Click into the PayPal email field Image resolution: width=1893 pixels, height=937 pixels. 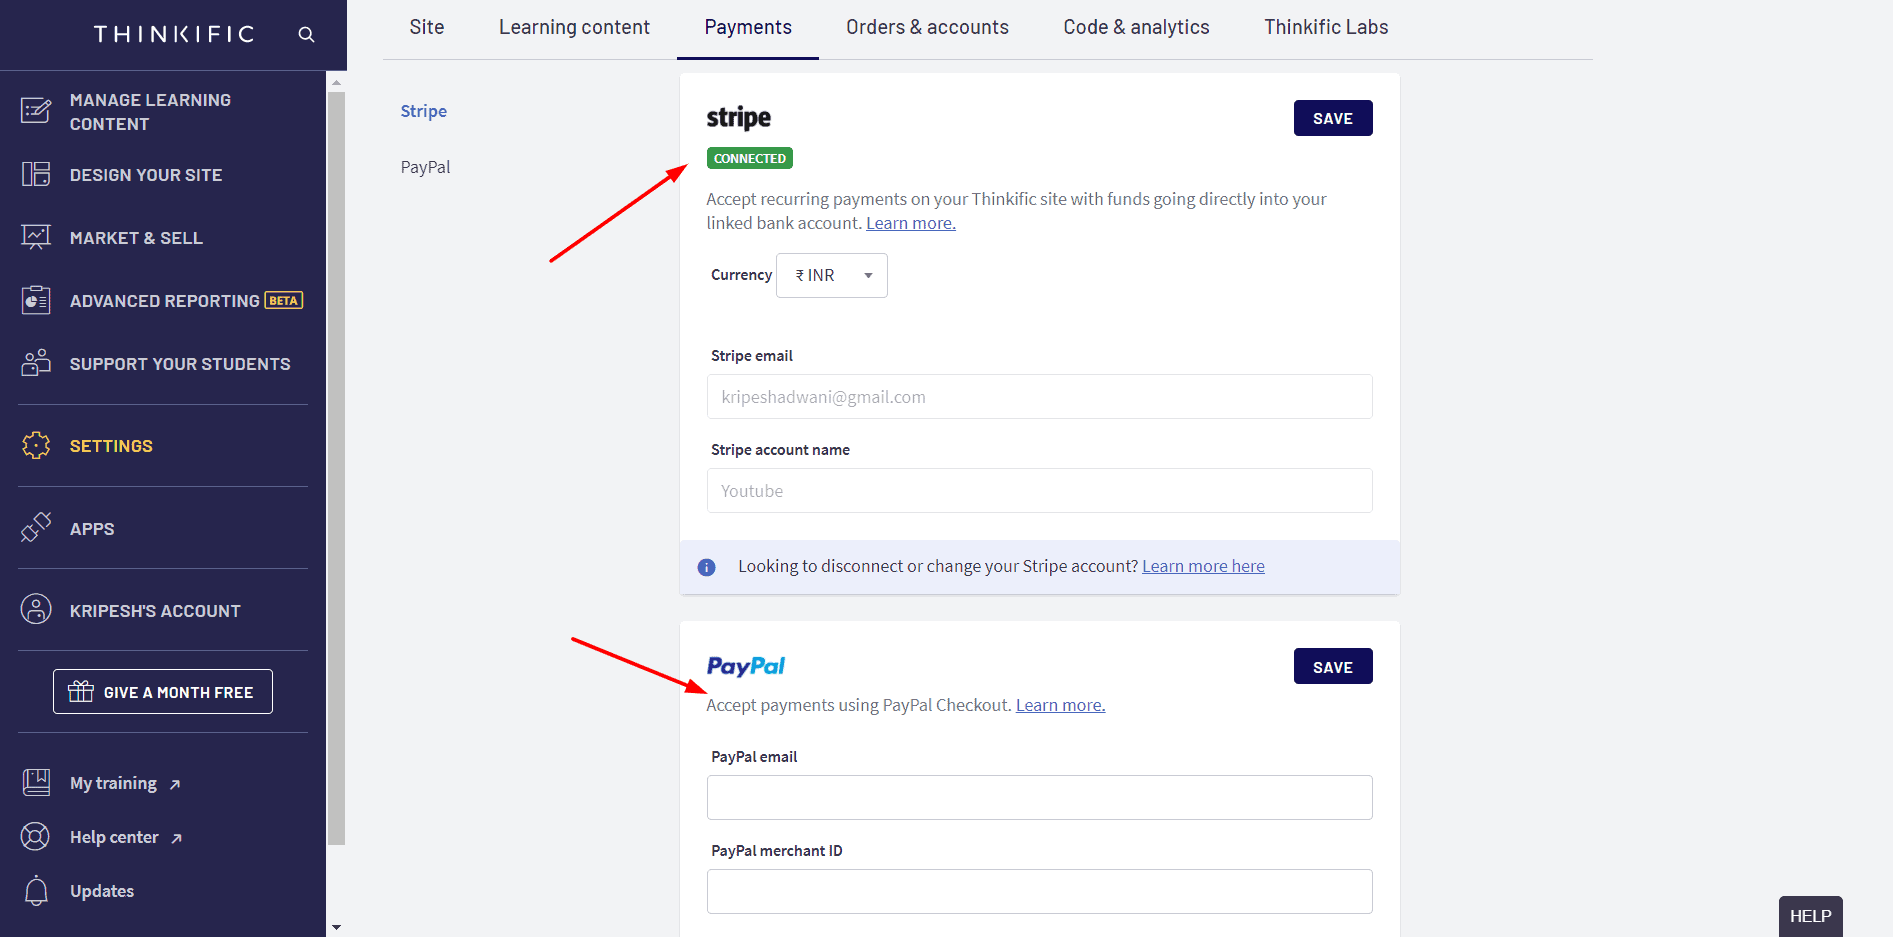1039,798
